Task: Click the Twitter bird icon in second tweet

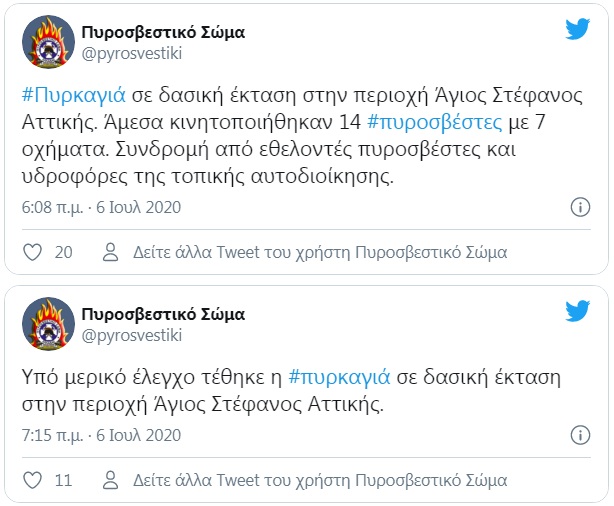Action: tap(578, 311)
